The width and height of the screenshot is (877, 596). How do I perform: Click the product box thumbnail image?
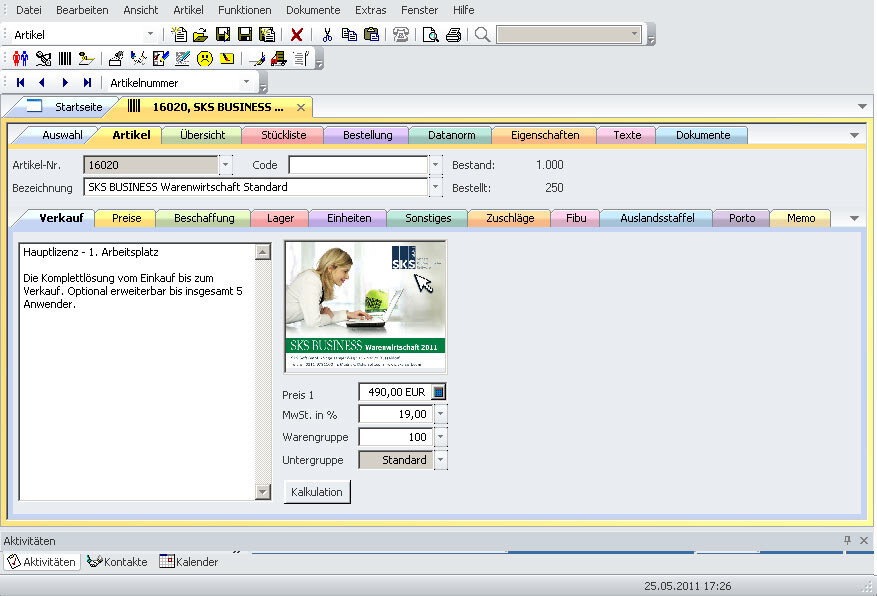click(x=365, y=306)
